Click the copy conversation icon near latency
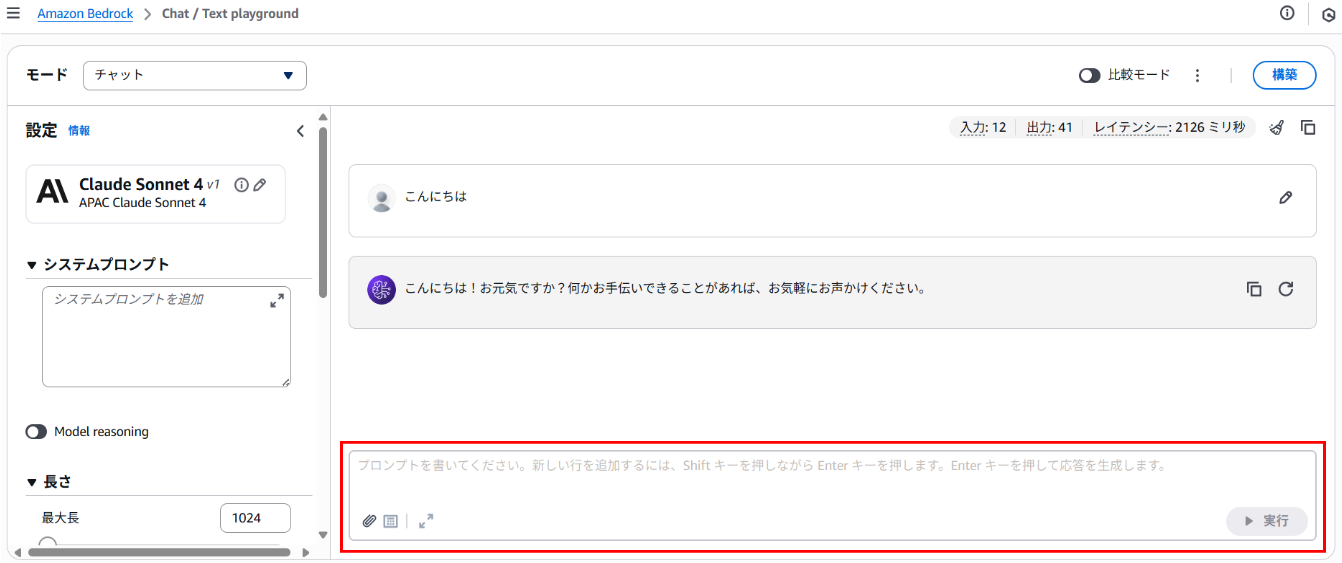 click(x=1308, y=127)
